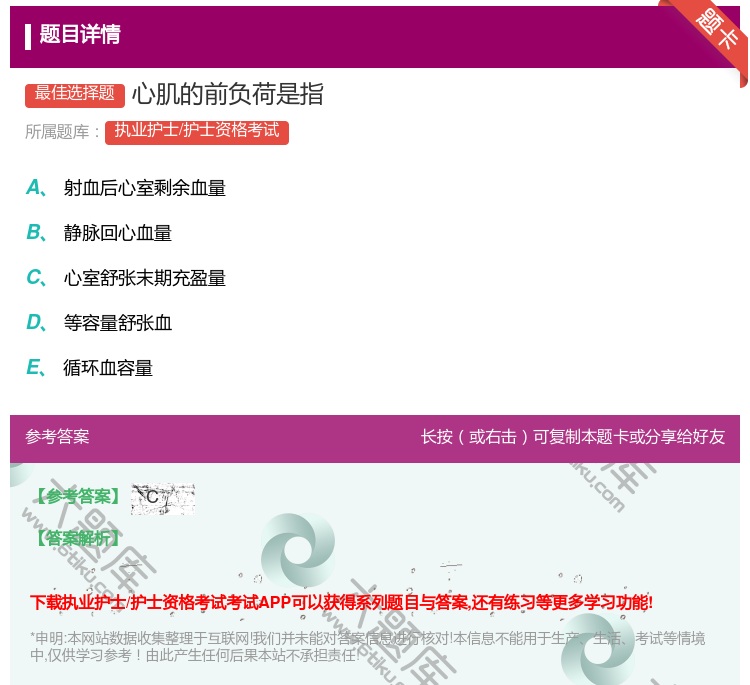Viewport: 750px width, 685px height.
Task: Click the green 【参考答案】 label
Action: coord(79,497)
